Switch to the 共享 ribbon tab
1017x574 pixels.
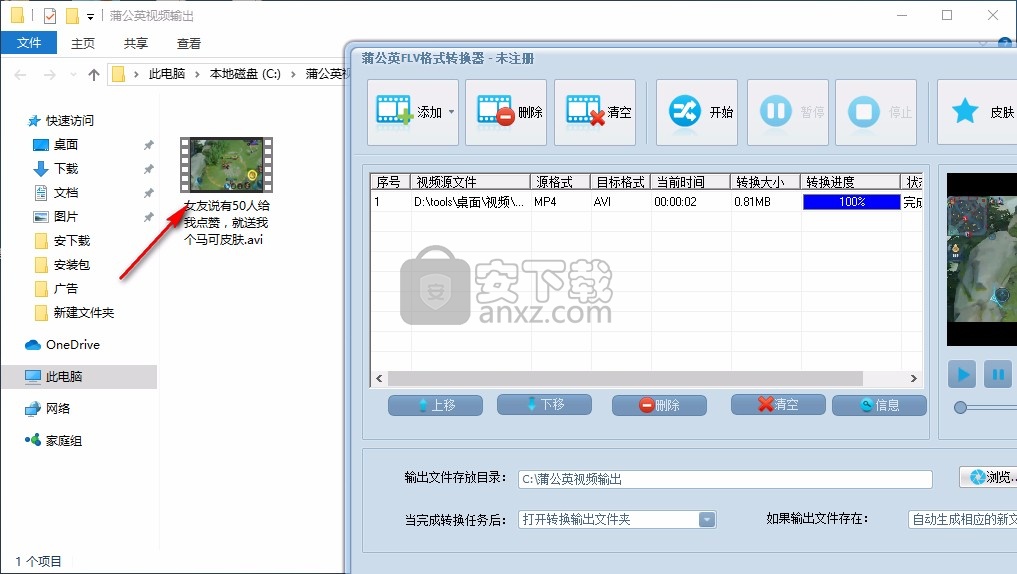136,43
